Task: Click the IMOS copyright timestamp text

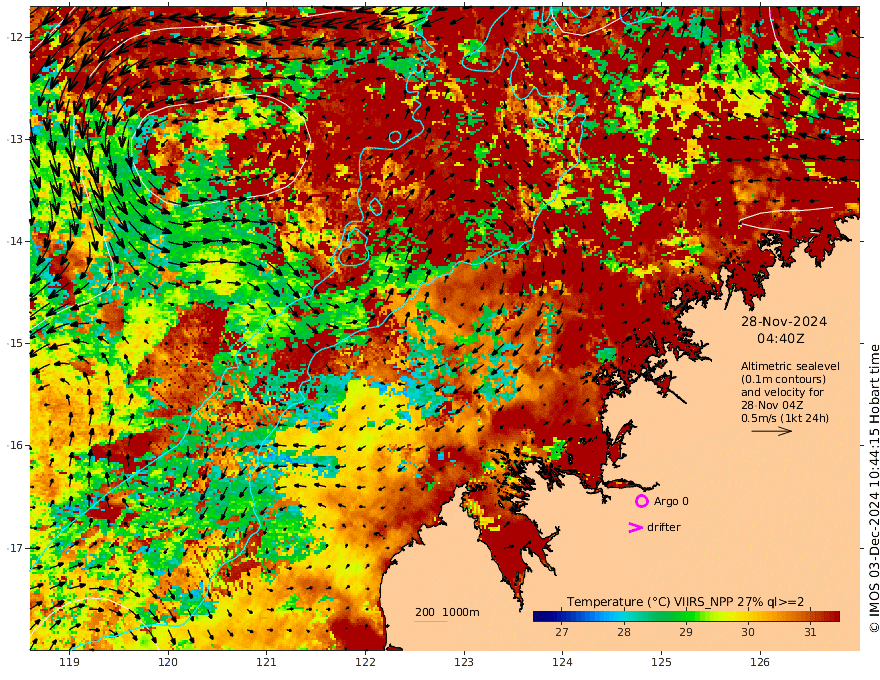Action: pos(874,488)
